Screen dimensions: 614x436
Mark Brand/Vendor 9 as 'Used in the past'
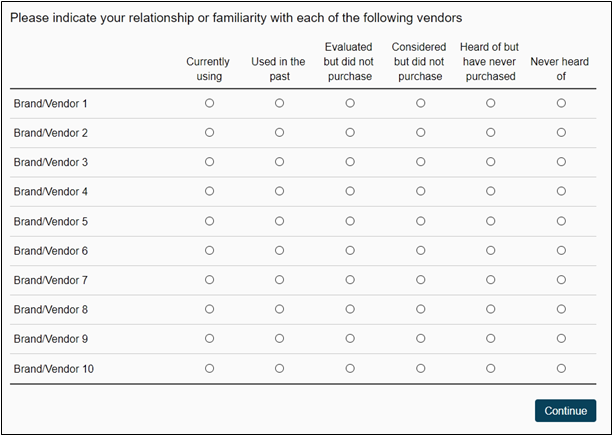click(280, 339)
